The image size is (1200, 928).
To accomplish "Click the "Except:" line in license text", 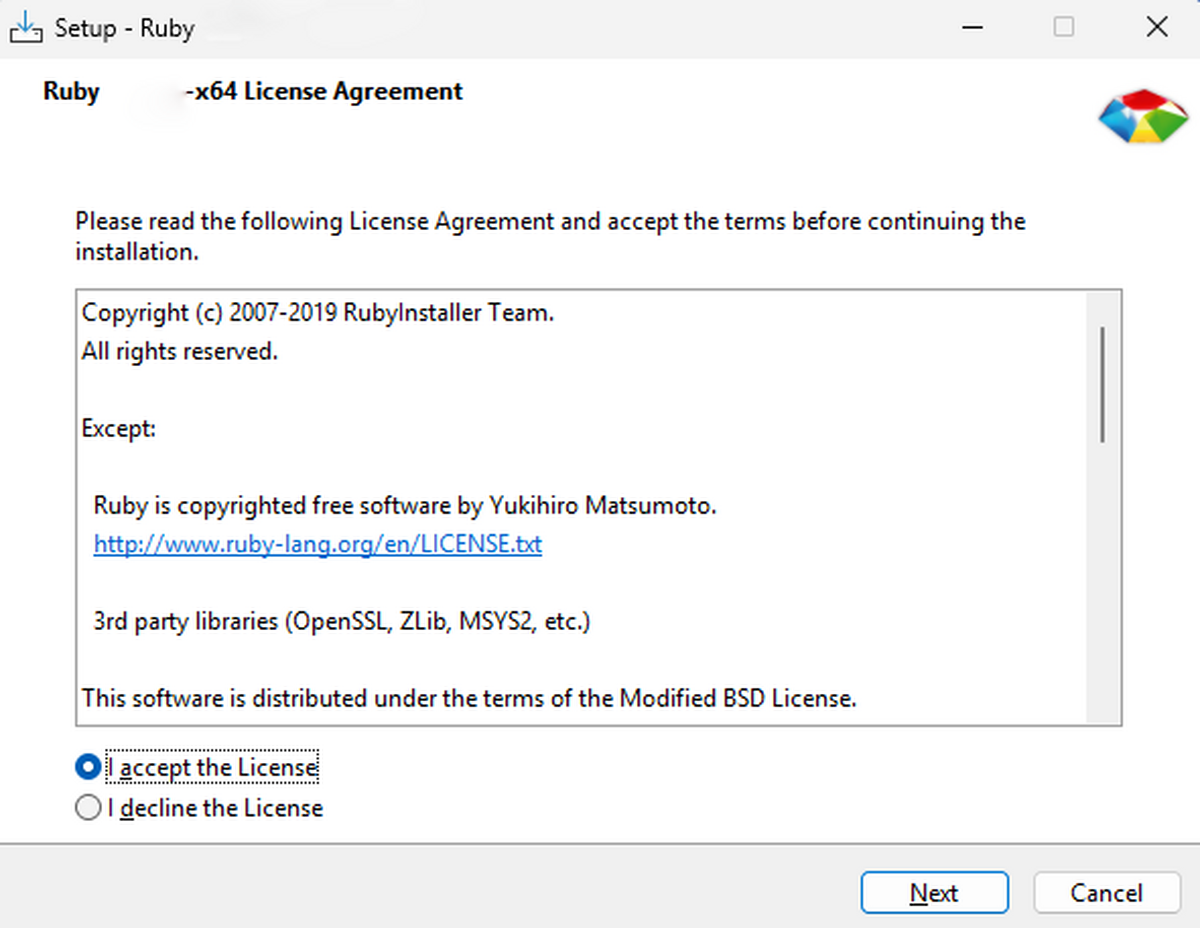I will point(119,429).
